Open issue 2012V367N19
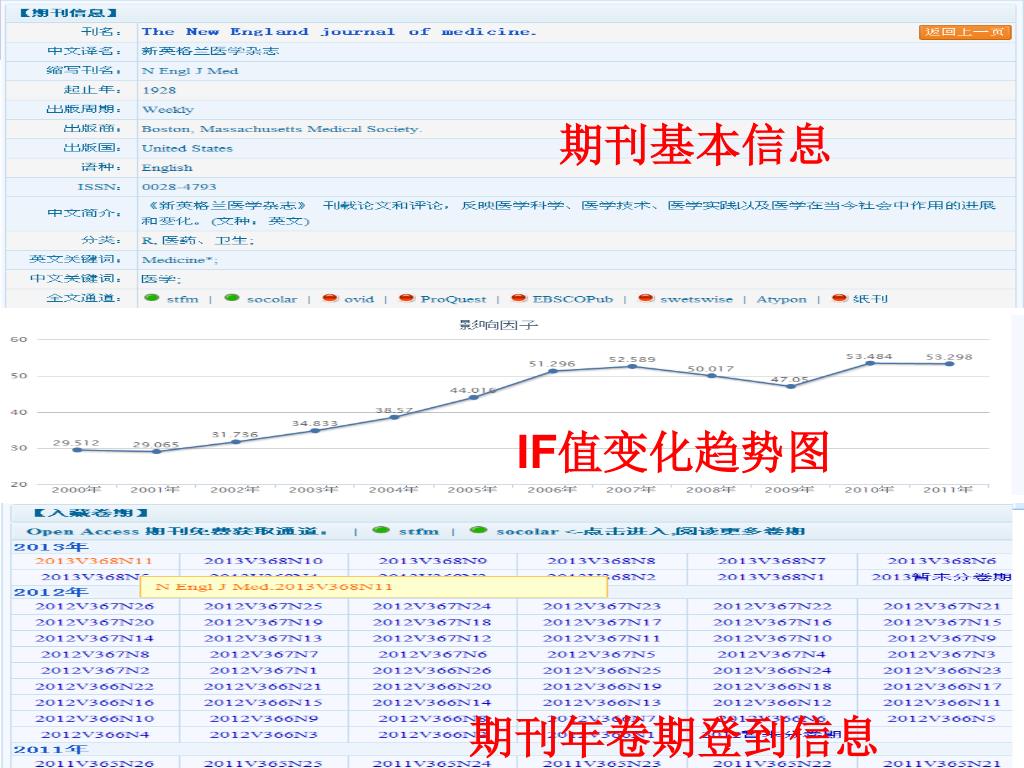Image resolution: width=1024 pixels, height=768 pixels. pyautogui.click(x=263, y=623)
